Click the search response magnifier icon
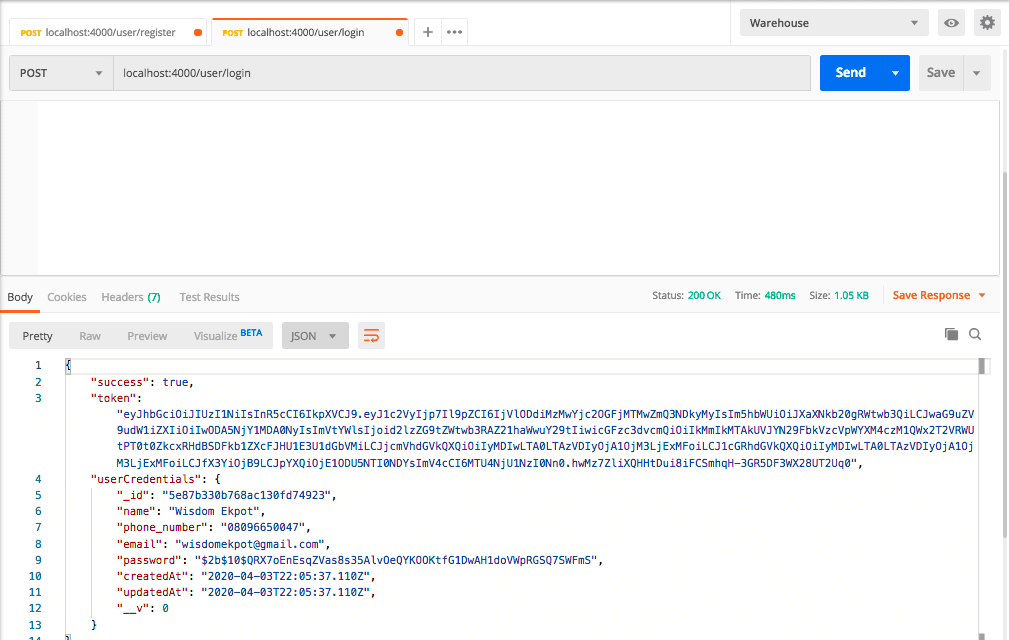This screenshot has width=1009, height=640. click(975, 335)
